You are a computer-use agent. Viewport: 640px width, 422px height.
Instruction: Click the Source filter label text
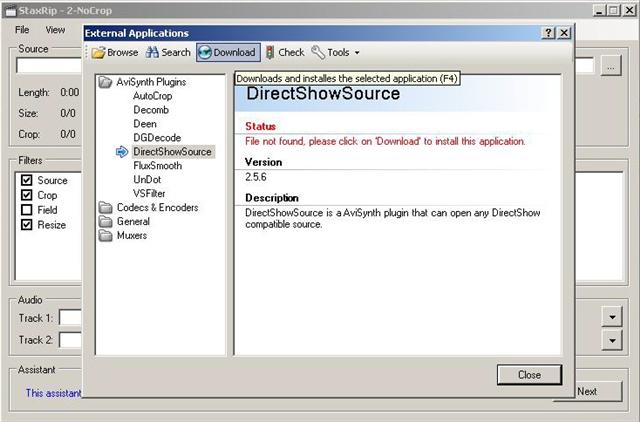[52, 180]
